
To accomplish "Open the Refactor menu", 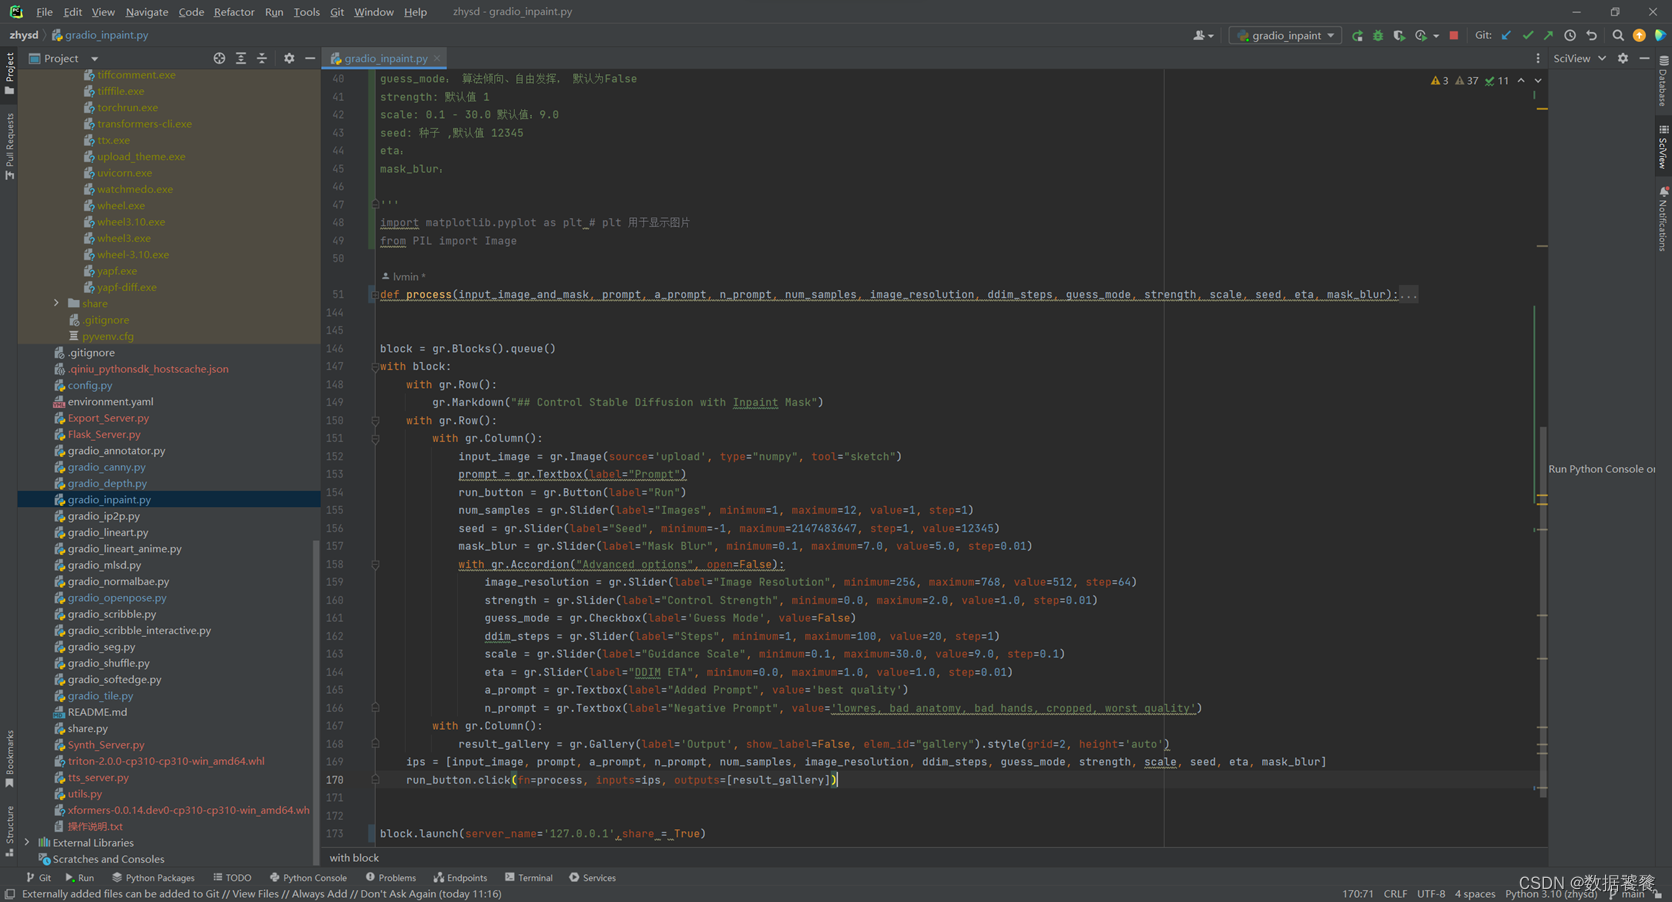I will [x=234, y=12].
